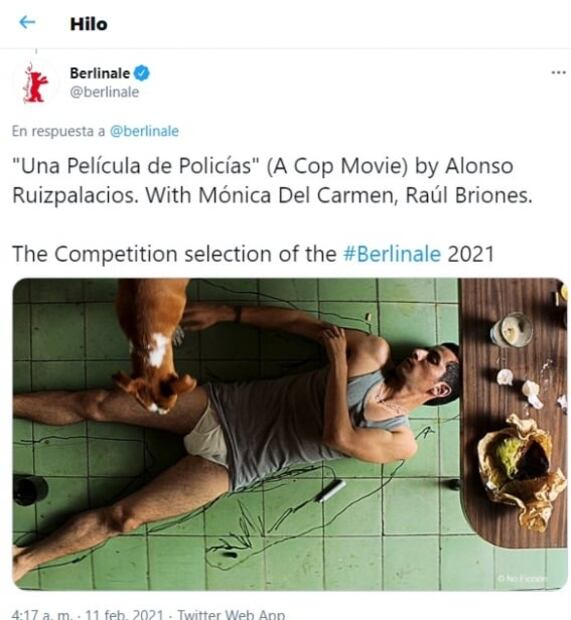
Task: Follow the @berlinale link in 'En respuesta a'
Action: coord(144,131)
